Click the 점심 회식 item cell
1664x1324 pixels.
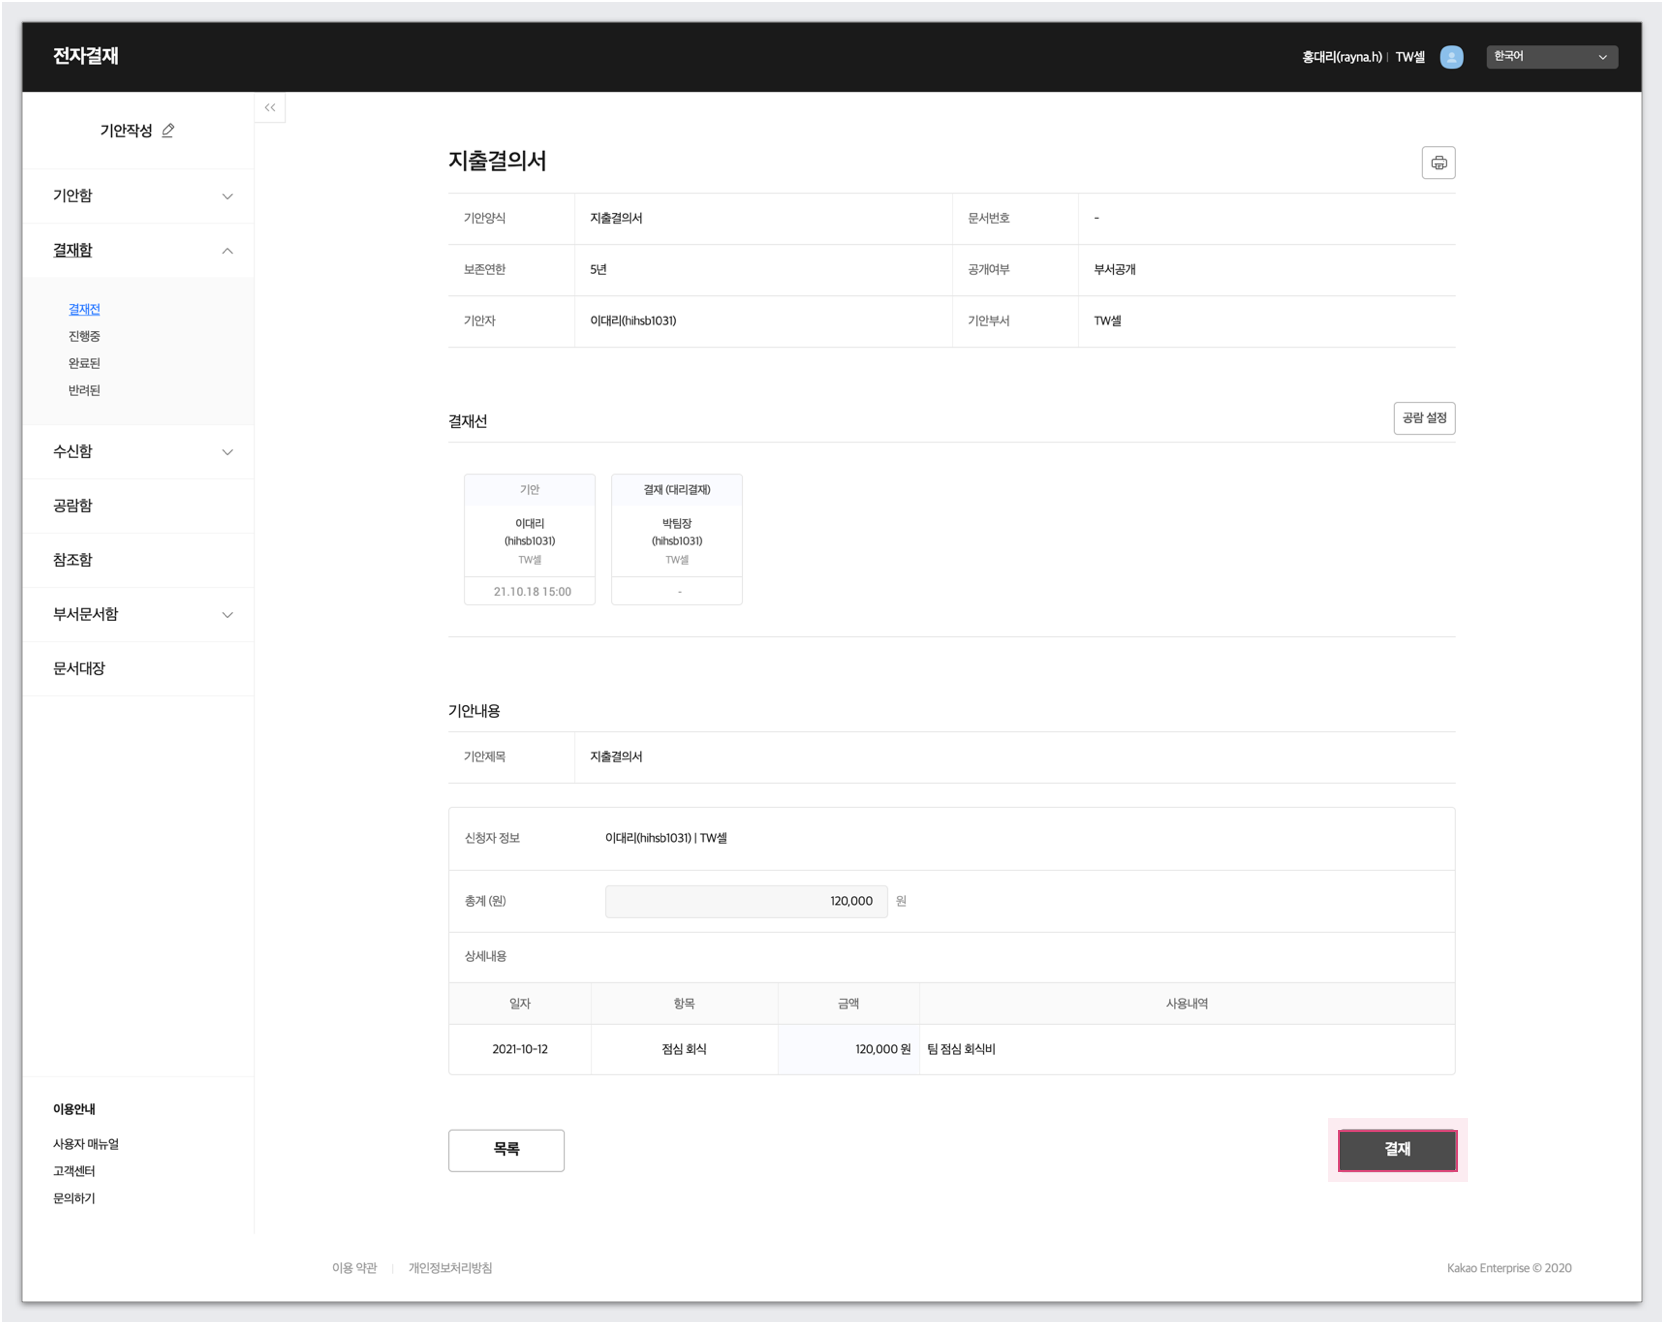(x=684, y=1049)
